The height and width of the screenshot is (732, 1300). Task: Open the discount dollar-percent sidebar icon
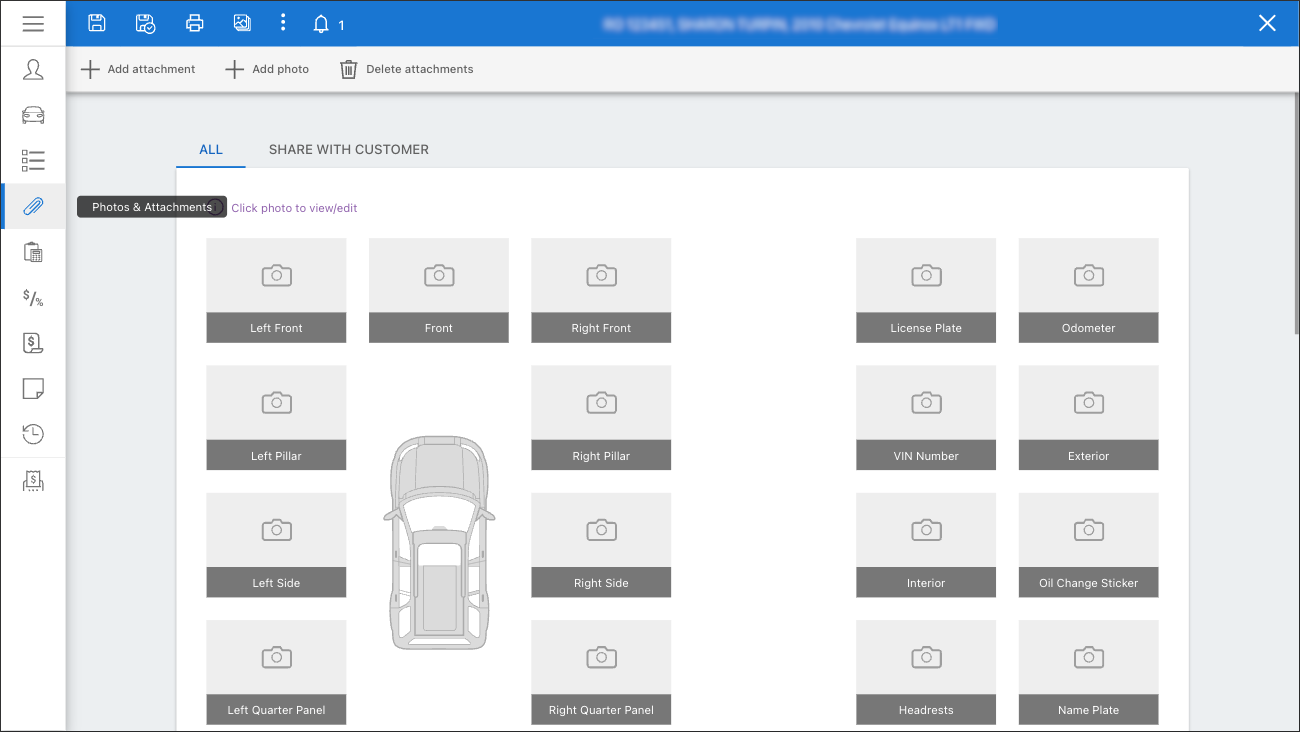point(33,298)
